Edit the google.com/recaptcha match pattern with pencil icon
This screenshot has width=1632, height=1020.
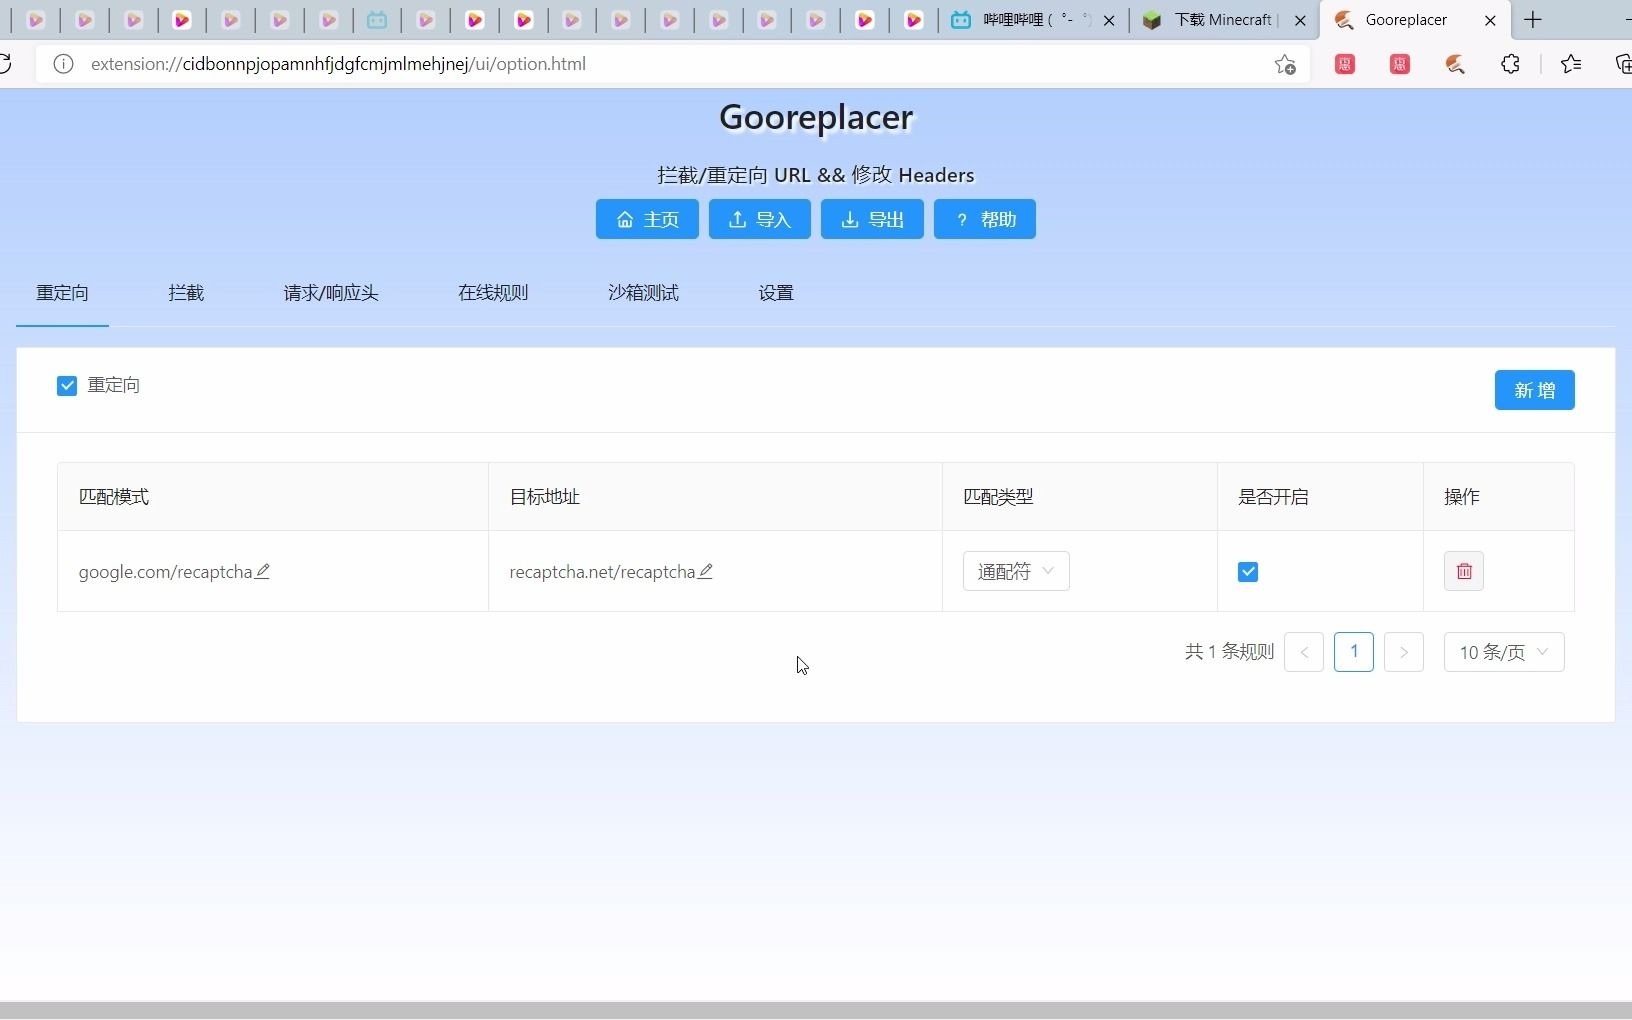click(x=264, y=571)
